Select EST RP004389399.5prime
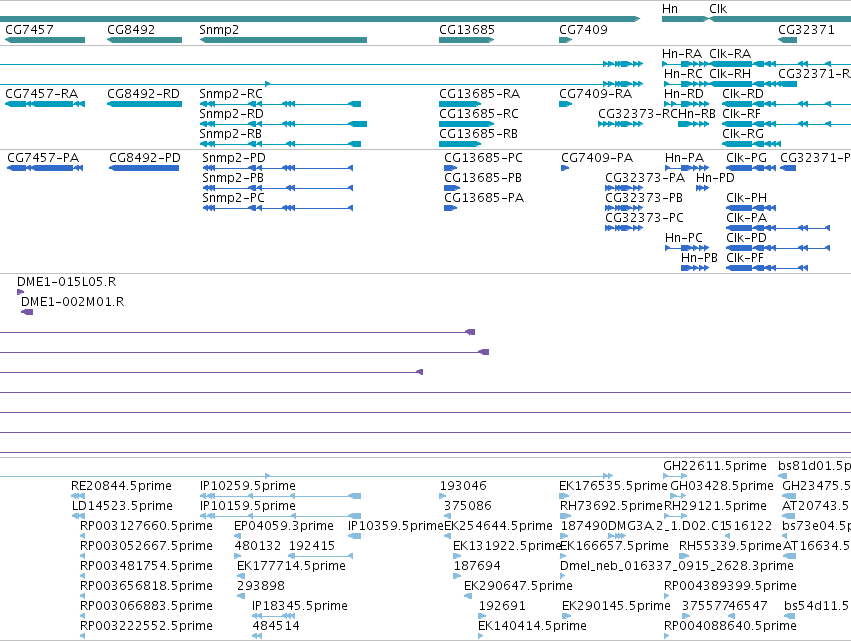Image resolution: width=851 pixels, height=641 pixels. [x=731, y=586]
